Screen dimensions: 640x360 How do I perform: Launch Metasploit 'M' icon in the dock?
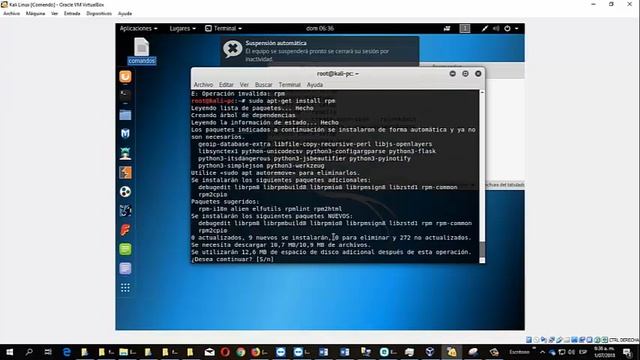coord(125,134)
